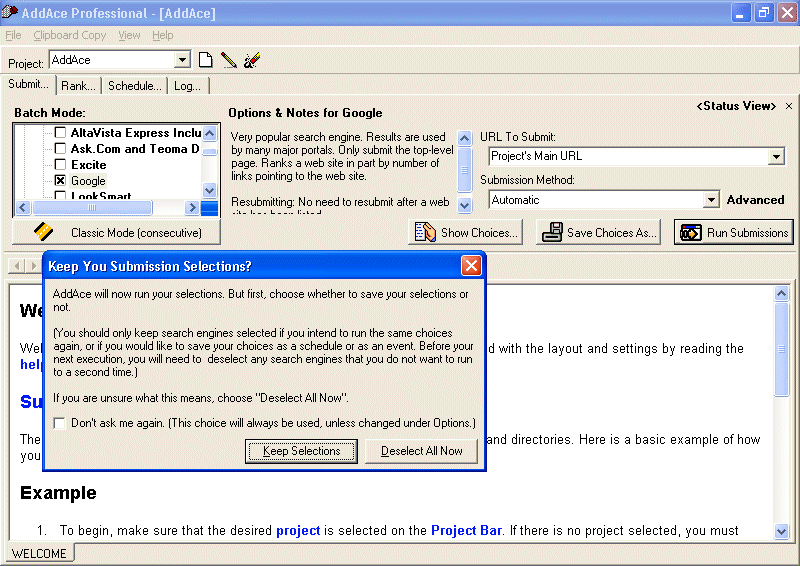Check the Excite checkbox
Image resolution: width=800 pixels, height=566 pixels.
60,164
